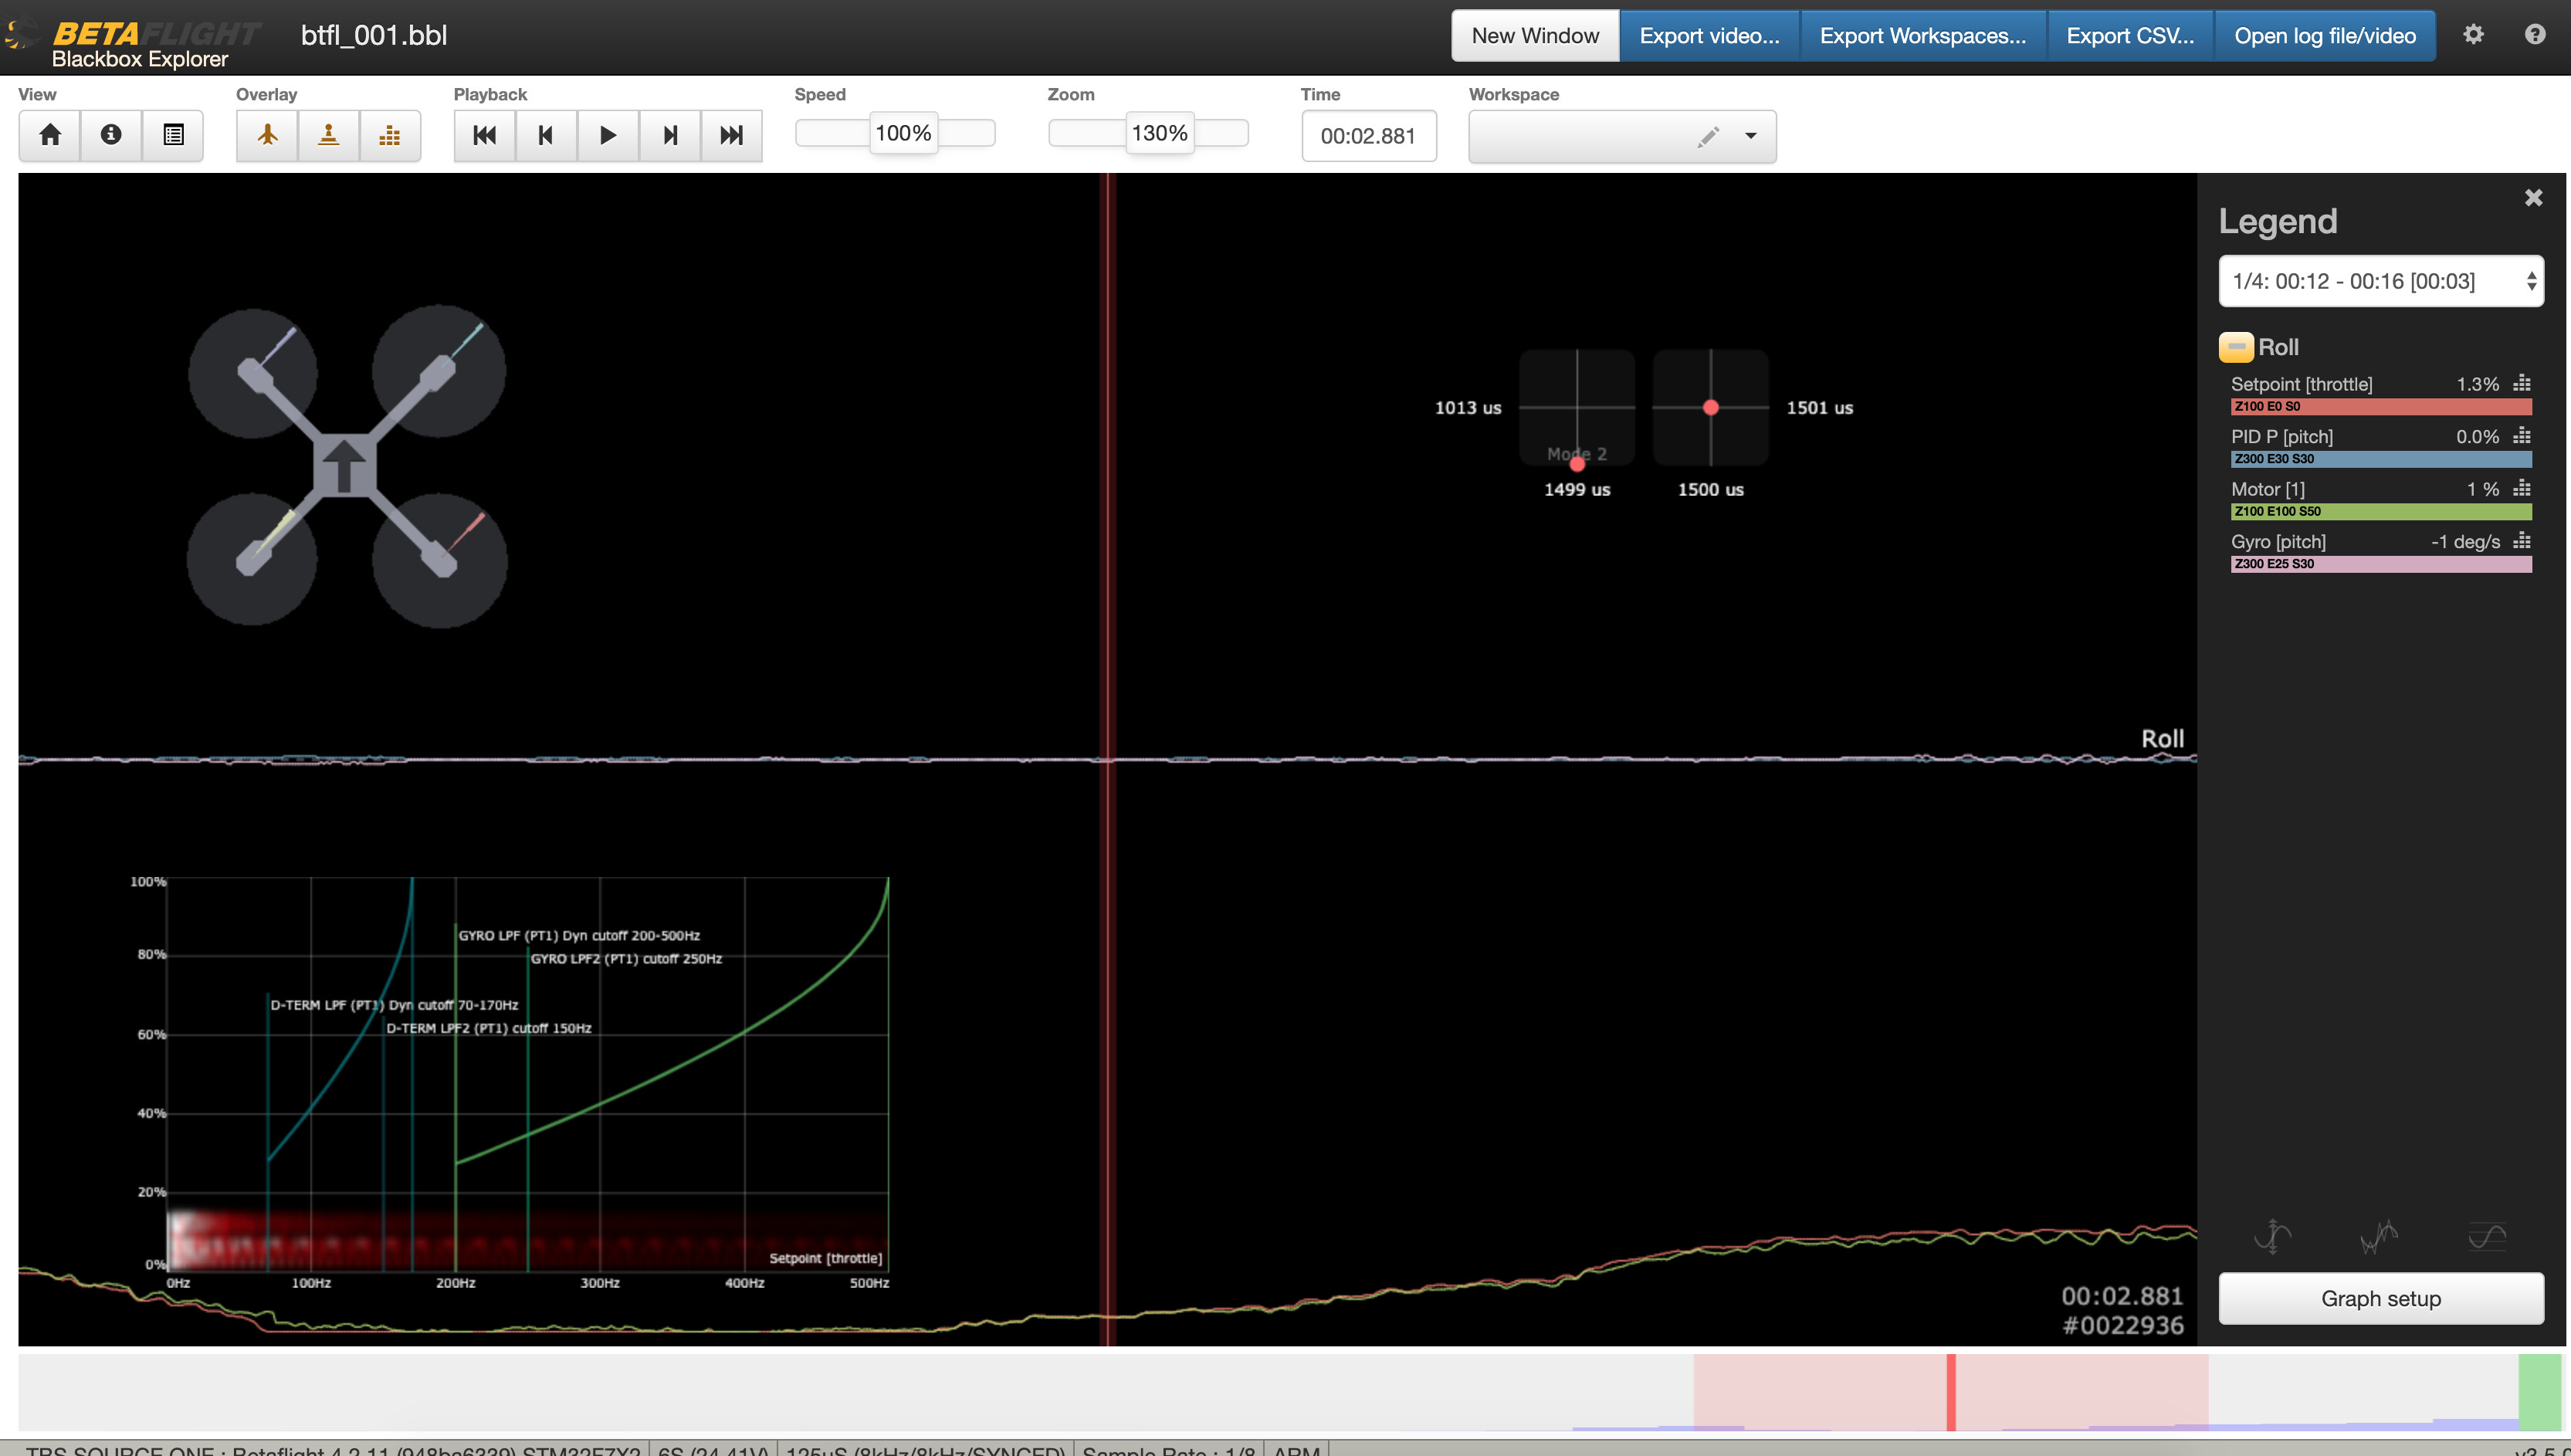This screenshot has height=1456, width=2571.
Task: Toggle the stick positions overlay icon
Action: coord(328,135)
